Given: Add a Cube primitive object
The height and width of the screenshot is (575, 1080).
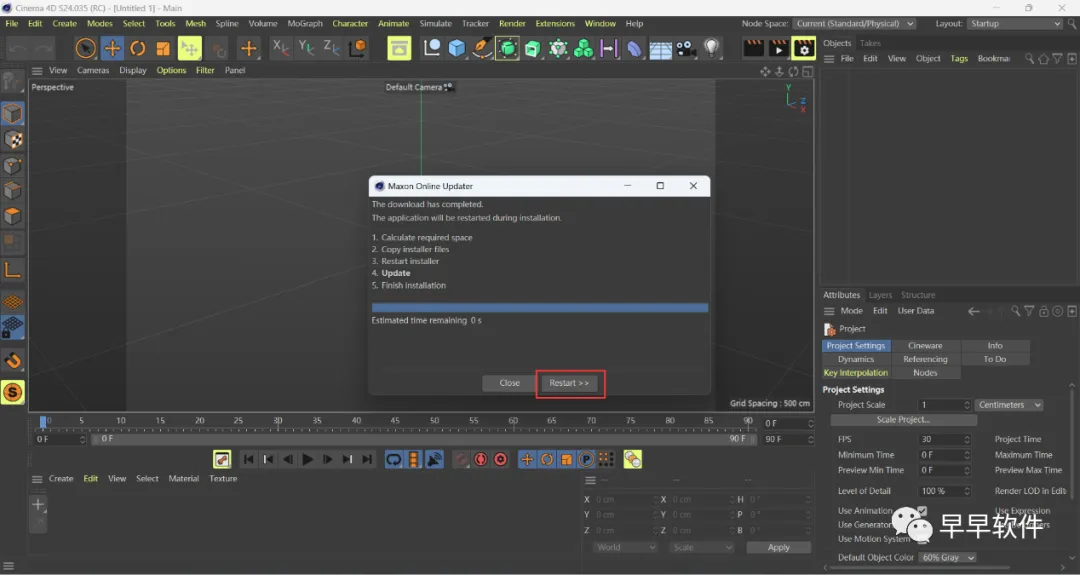Looking at the screenshot, I should (457, 48).
